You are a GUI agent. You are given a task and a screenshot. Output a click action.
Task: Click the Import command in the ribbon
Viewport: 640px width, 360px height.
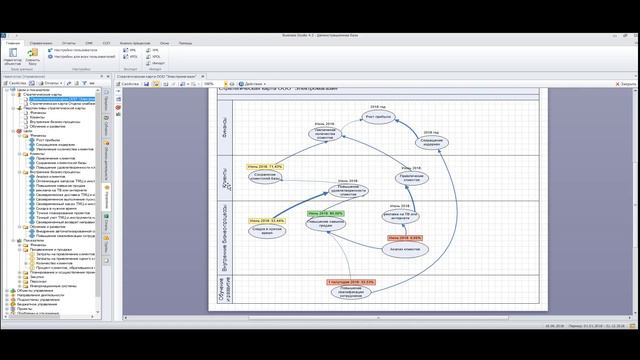click(155, 63)
